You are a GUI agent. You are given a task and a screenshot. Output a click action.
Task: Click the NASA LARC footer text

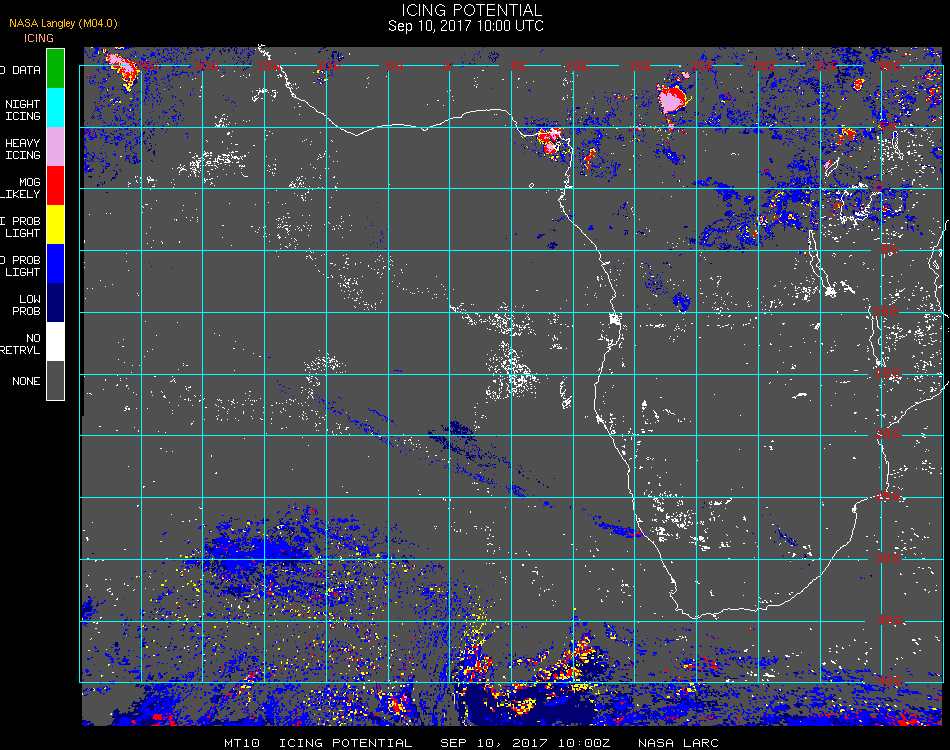(x=678, y=743)
